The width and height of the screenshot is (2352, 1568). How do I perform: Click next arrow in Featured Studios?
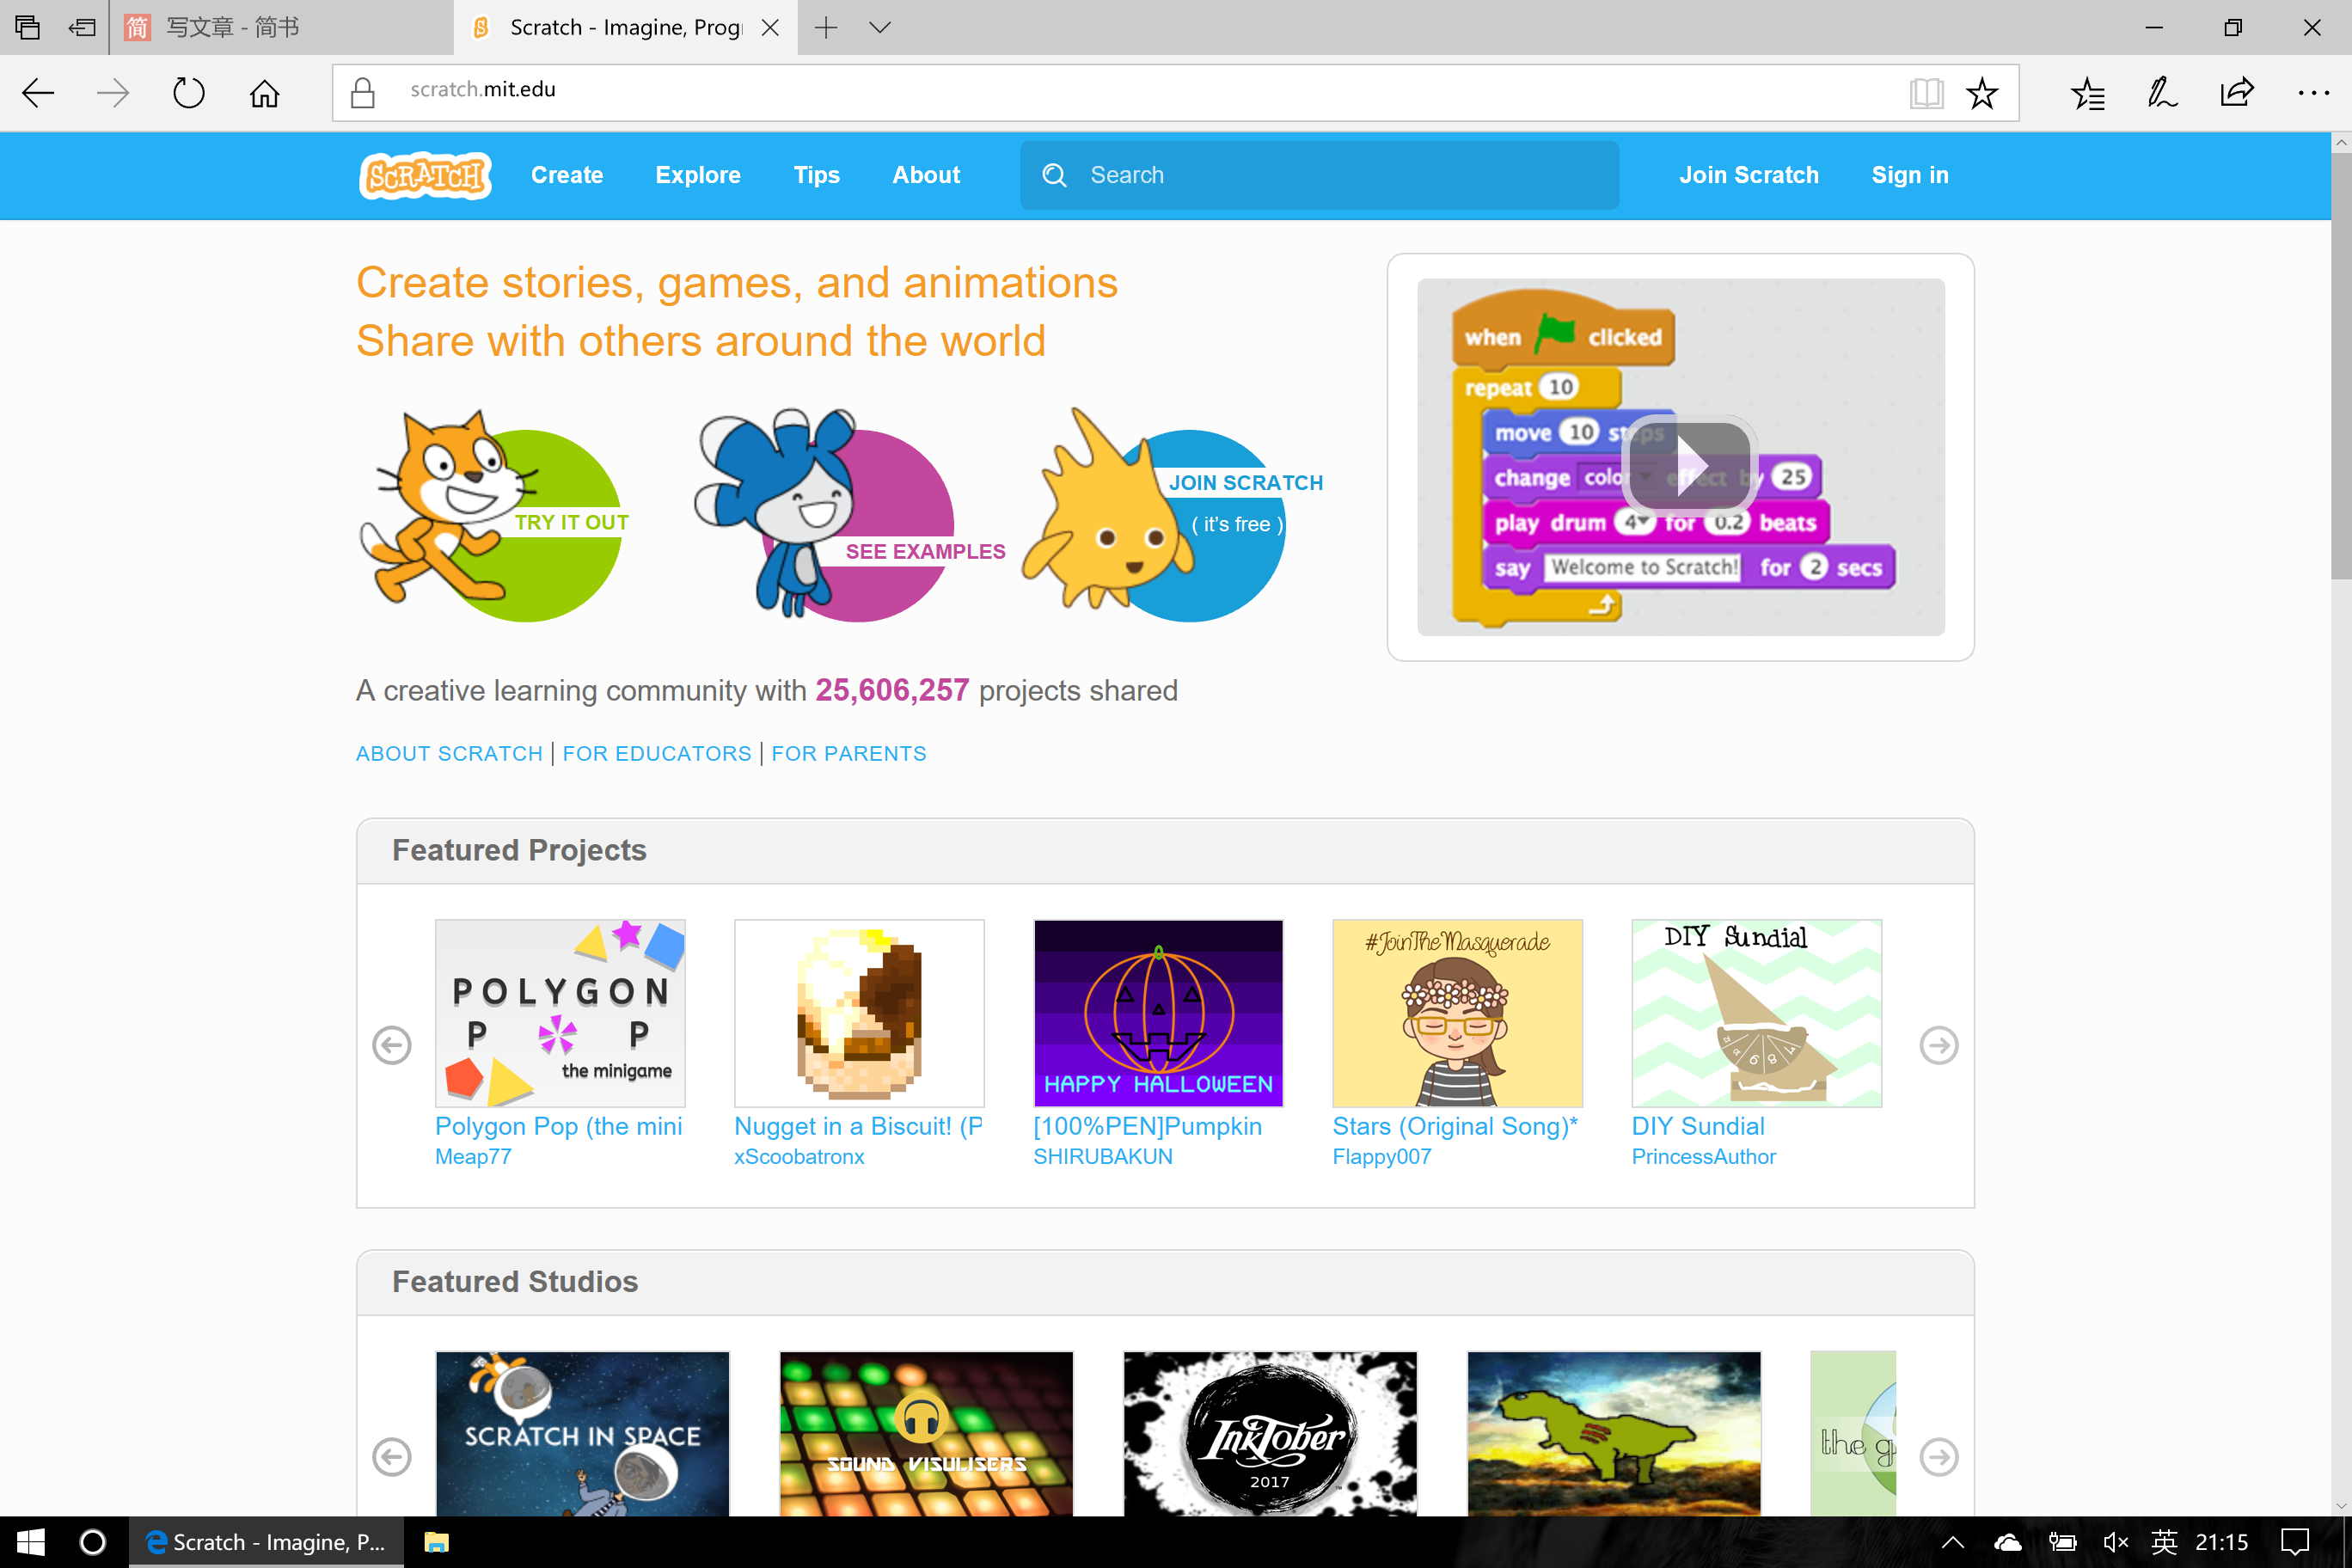1938,1456
